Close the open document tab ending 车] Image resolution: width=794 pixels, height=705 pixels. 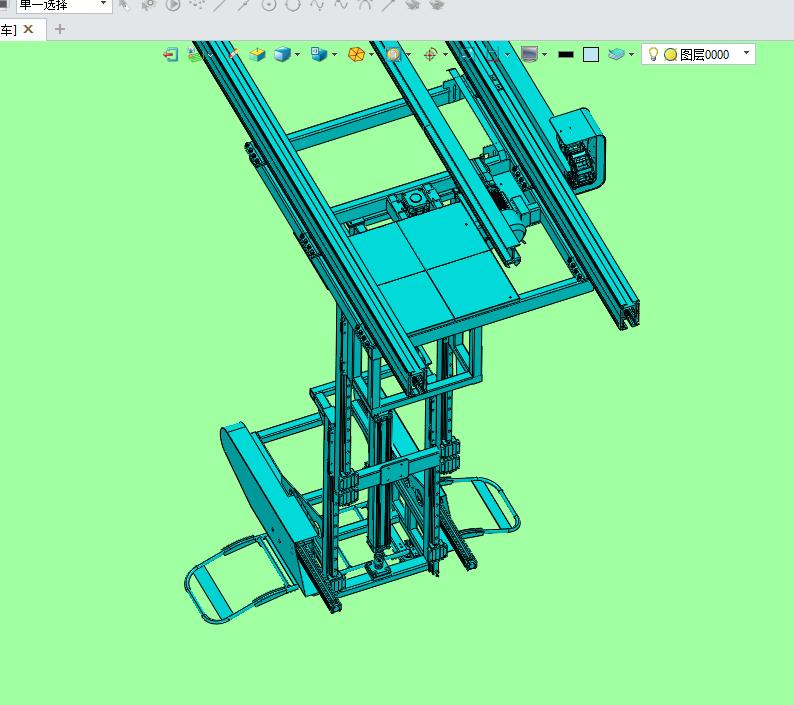pos(28,29)
